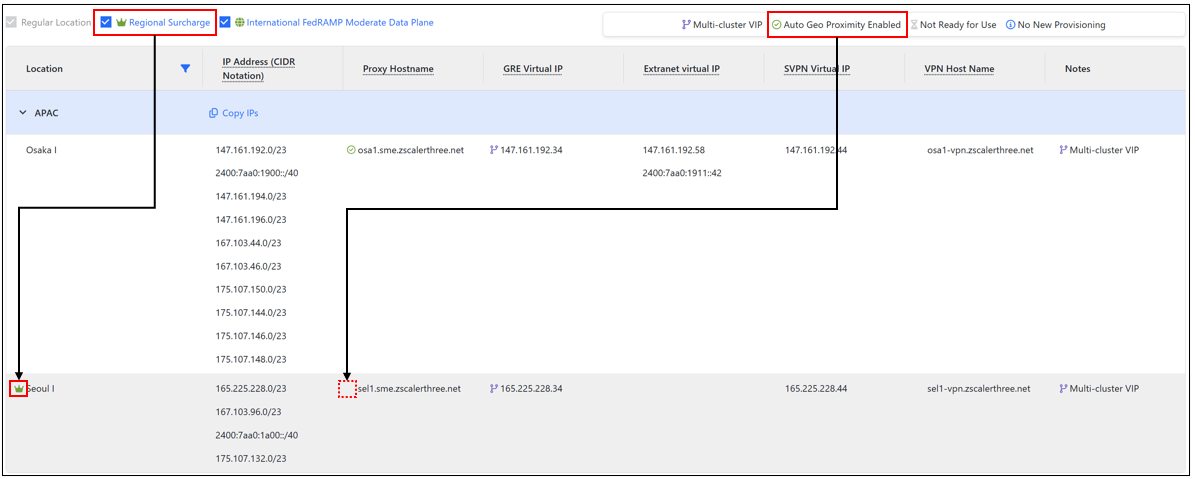The width and height of the screenshot is (1195, 479).
Task: Click the IP 167.103.44.0/23
Action: coord(248,243)
